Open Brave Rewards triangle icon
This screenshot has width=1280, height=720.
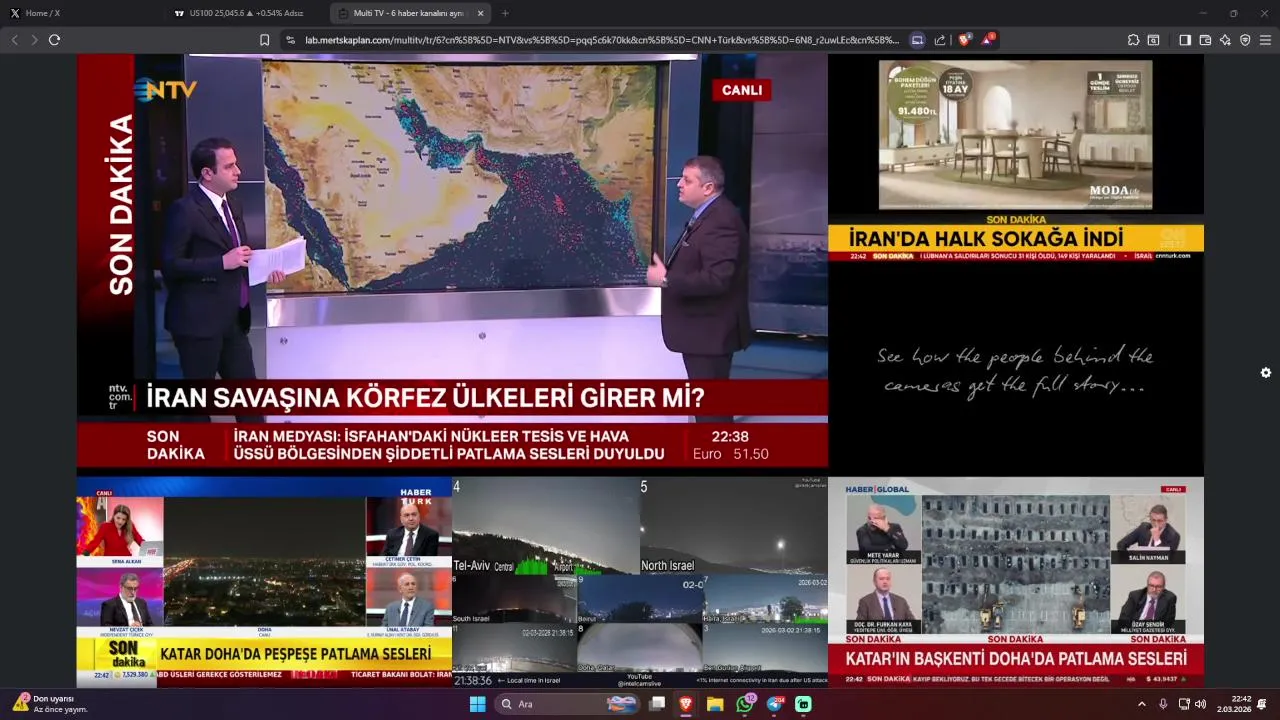pyautogui.click(x=987, y=40)
